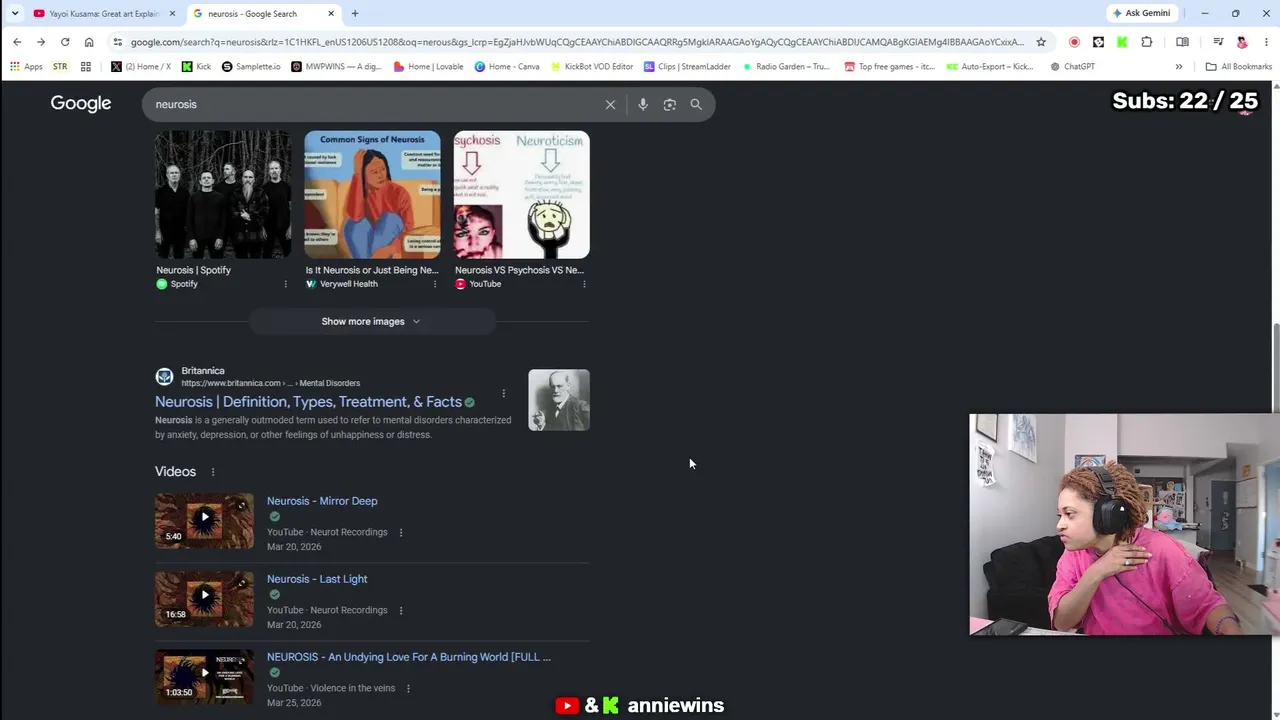Open Neurosis VS Psychosis image
Viewport: 1280px width, 720px height.
tap(522, 195)
